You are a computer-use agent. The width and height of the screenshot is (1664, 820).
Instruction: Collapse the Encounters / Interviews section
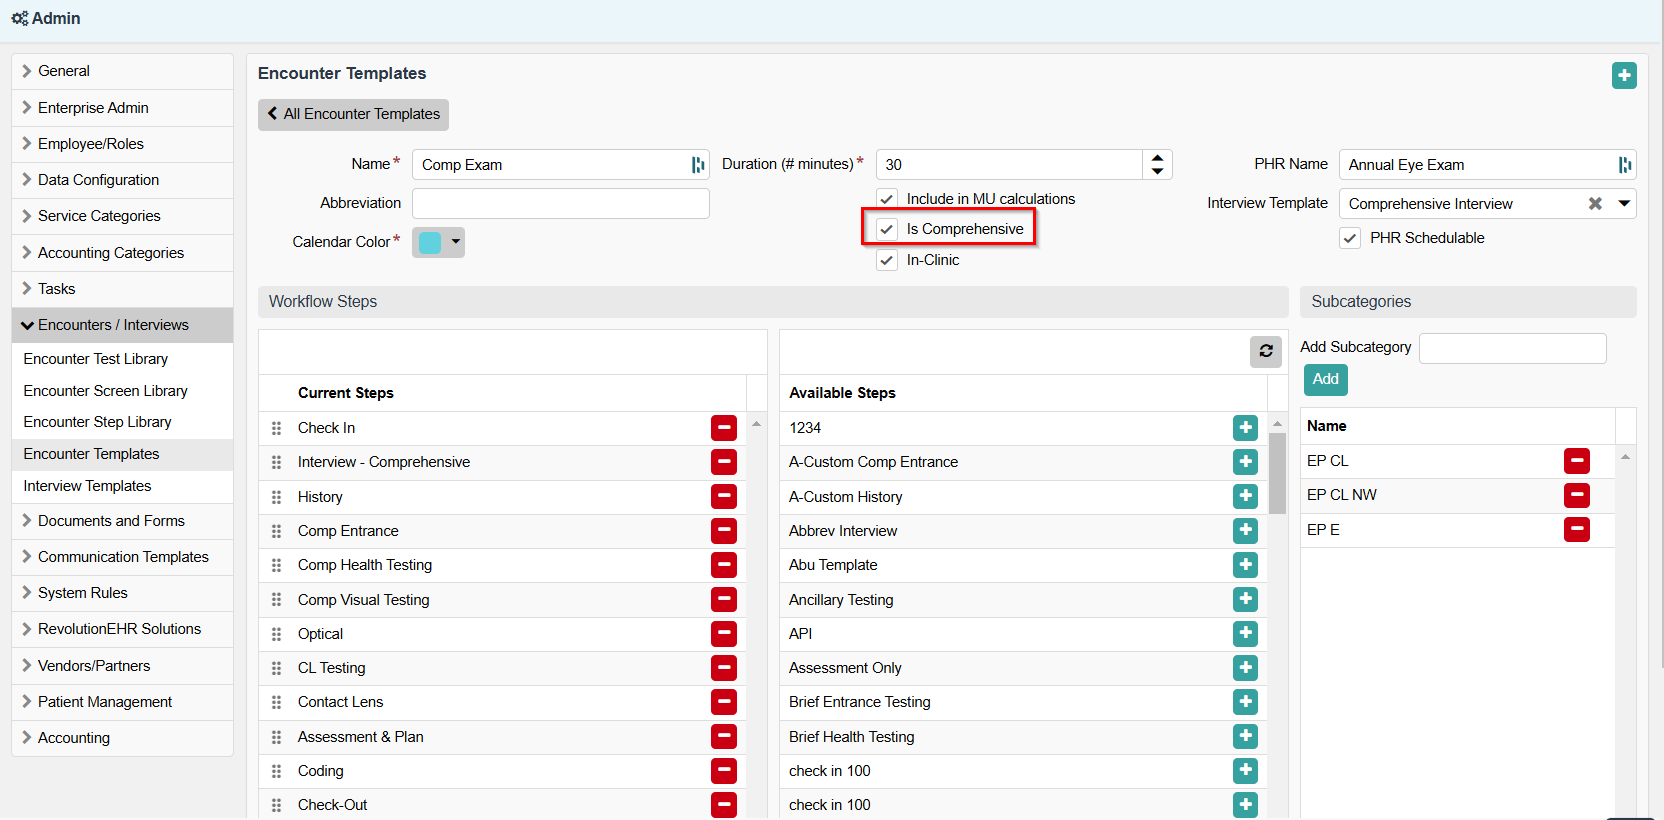(112, 325)
